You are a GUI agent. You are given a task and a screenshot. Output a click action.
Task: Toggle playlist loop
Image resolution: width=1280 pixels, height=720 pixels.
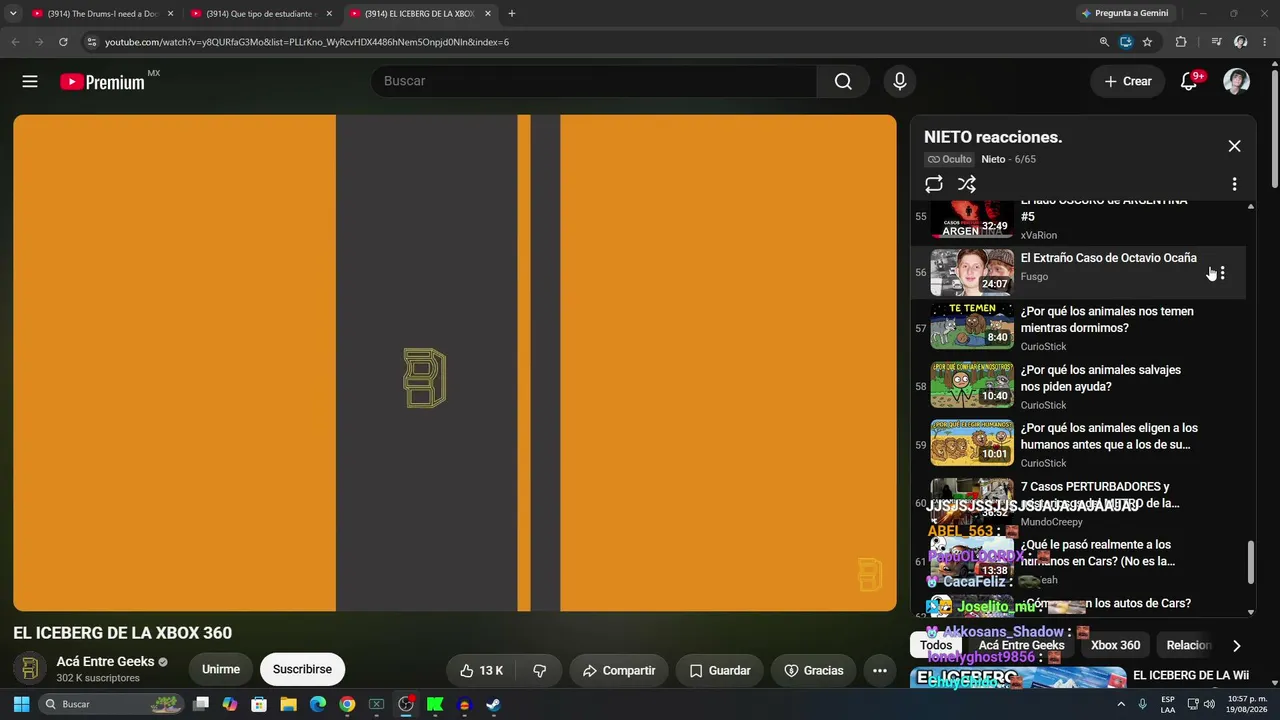tap(934, 184)
